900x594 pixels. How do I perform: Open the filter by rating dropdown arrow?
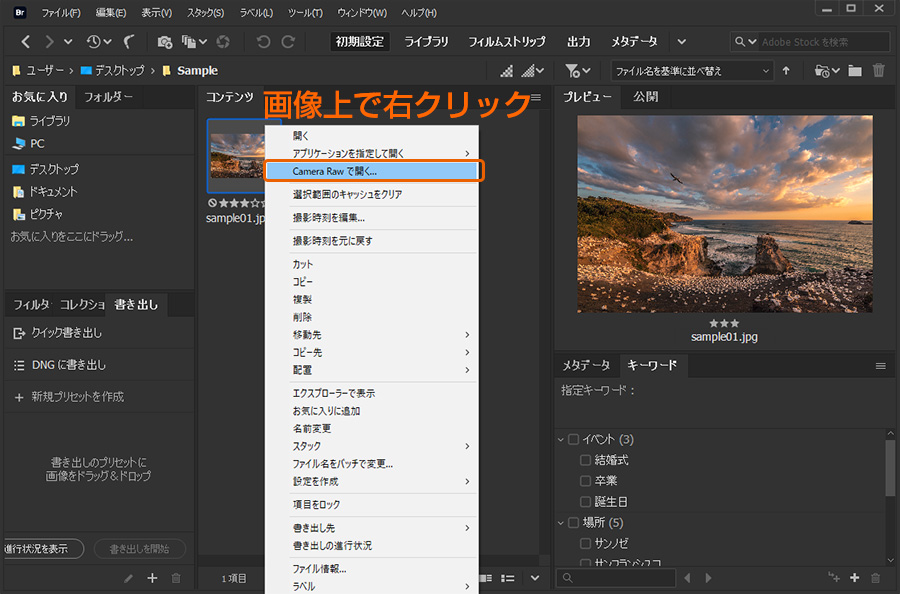tap(586, 71)
